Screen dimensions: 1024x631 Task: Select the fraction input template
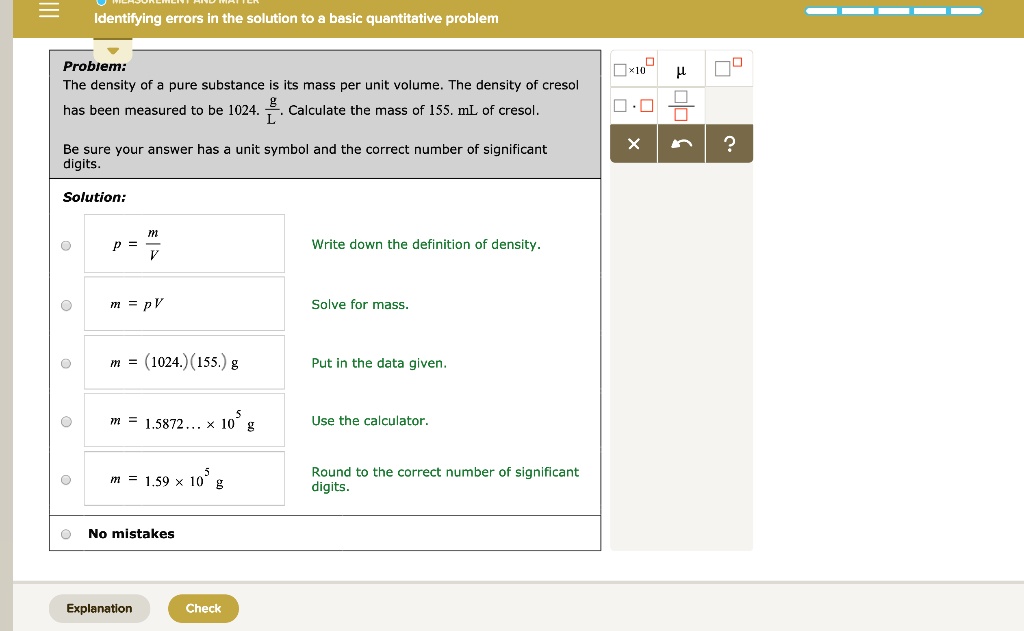pyautogui.click(x=681, y=105)
